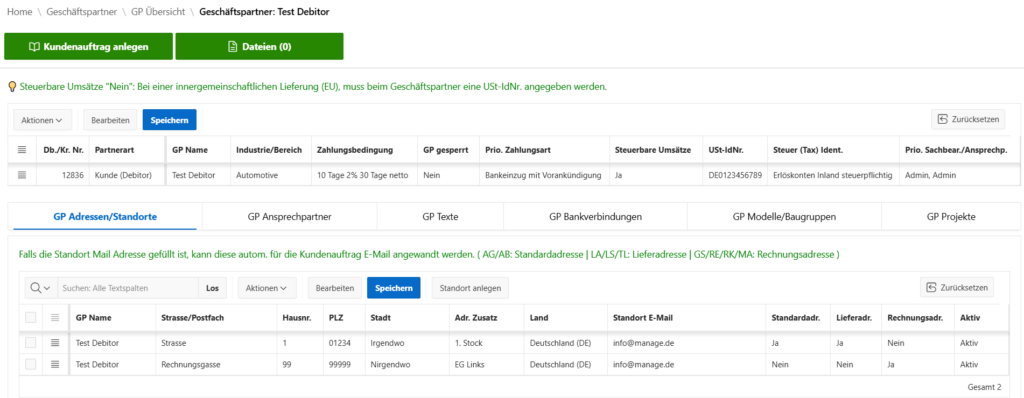Open row menu icon for partner 12836
This screenshot has height=398, width=1024.
pyautogui.click(x=22, y=175)
